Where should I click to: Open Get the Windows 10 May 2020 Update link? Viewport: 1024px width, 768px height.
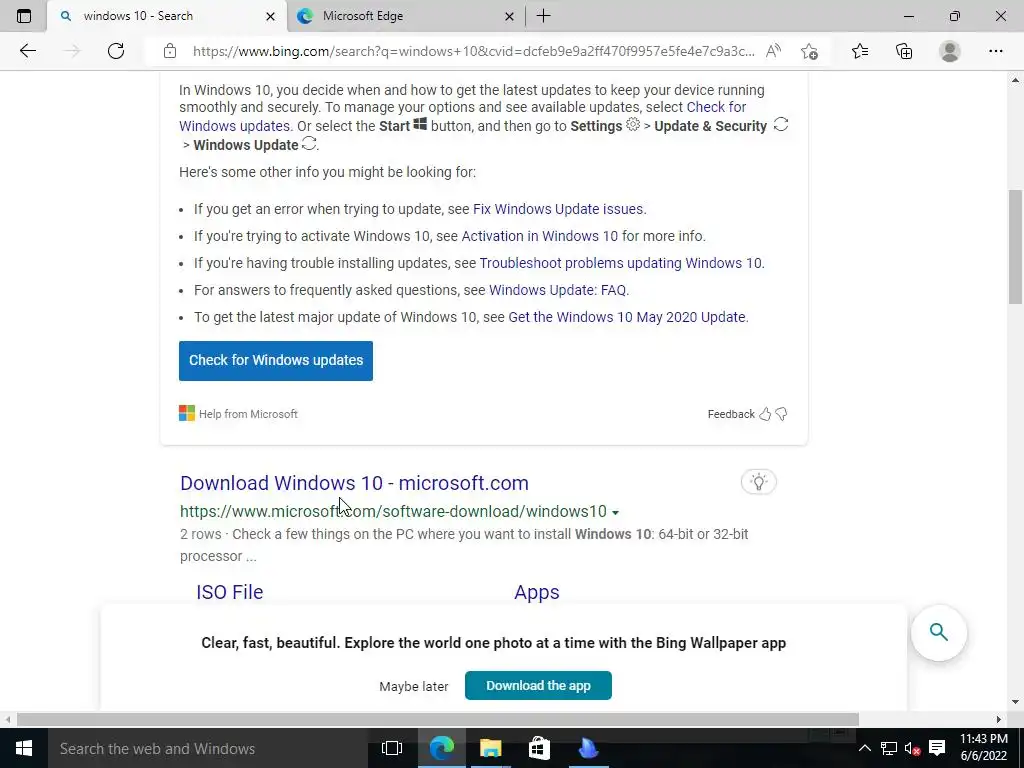(x=627, y=317)
